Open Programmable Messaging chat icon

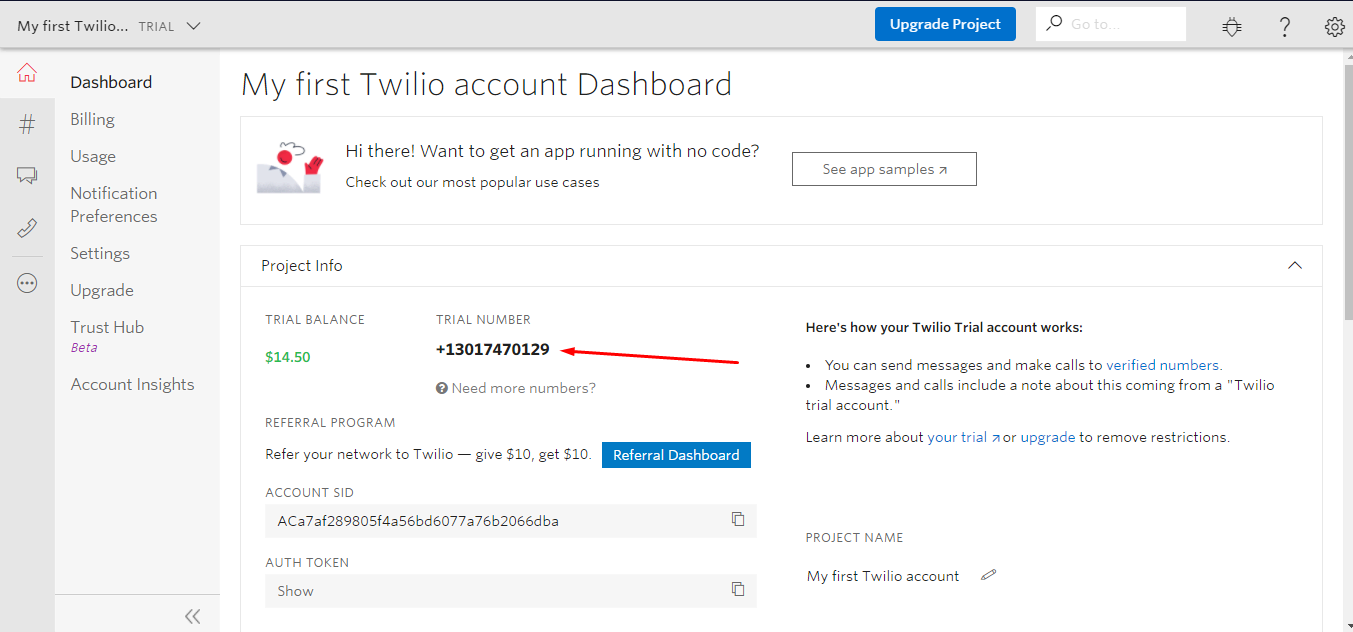(27, 176)
